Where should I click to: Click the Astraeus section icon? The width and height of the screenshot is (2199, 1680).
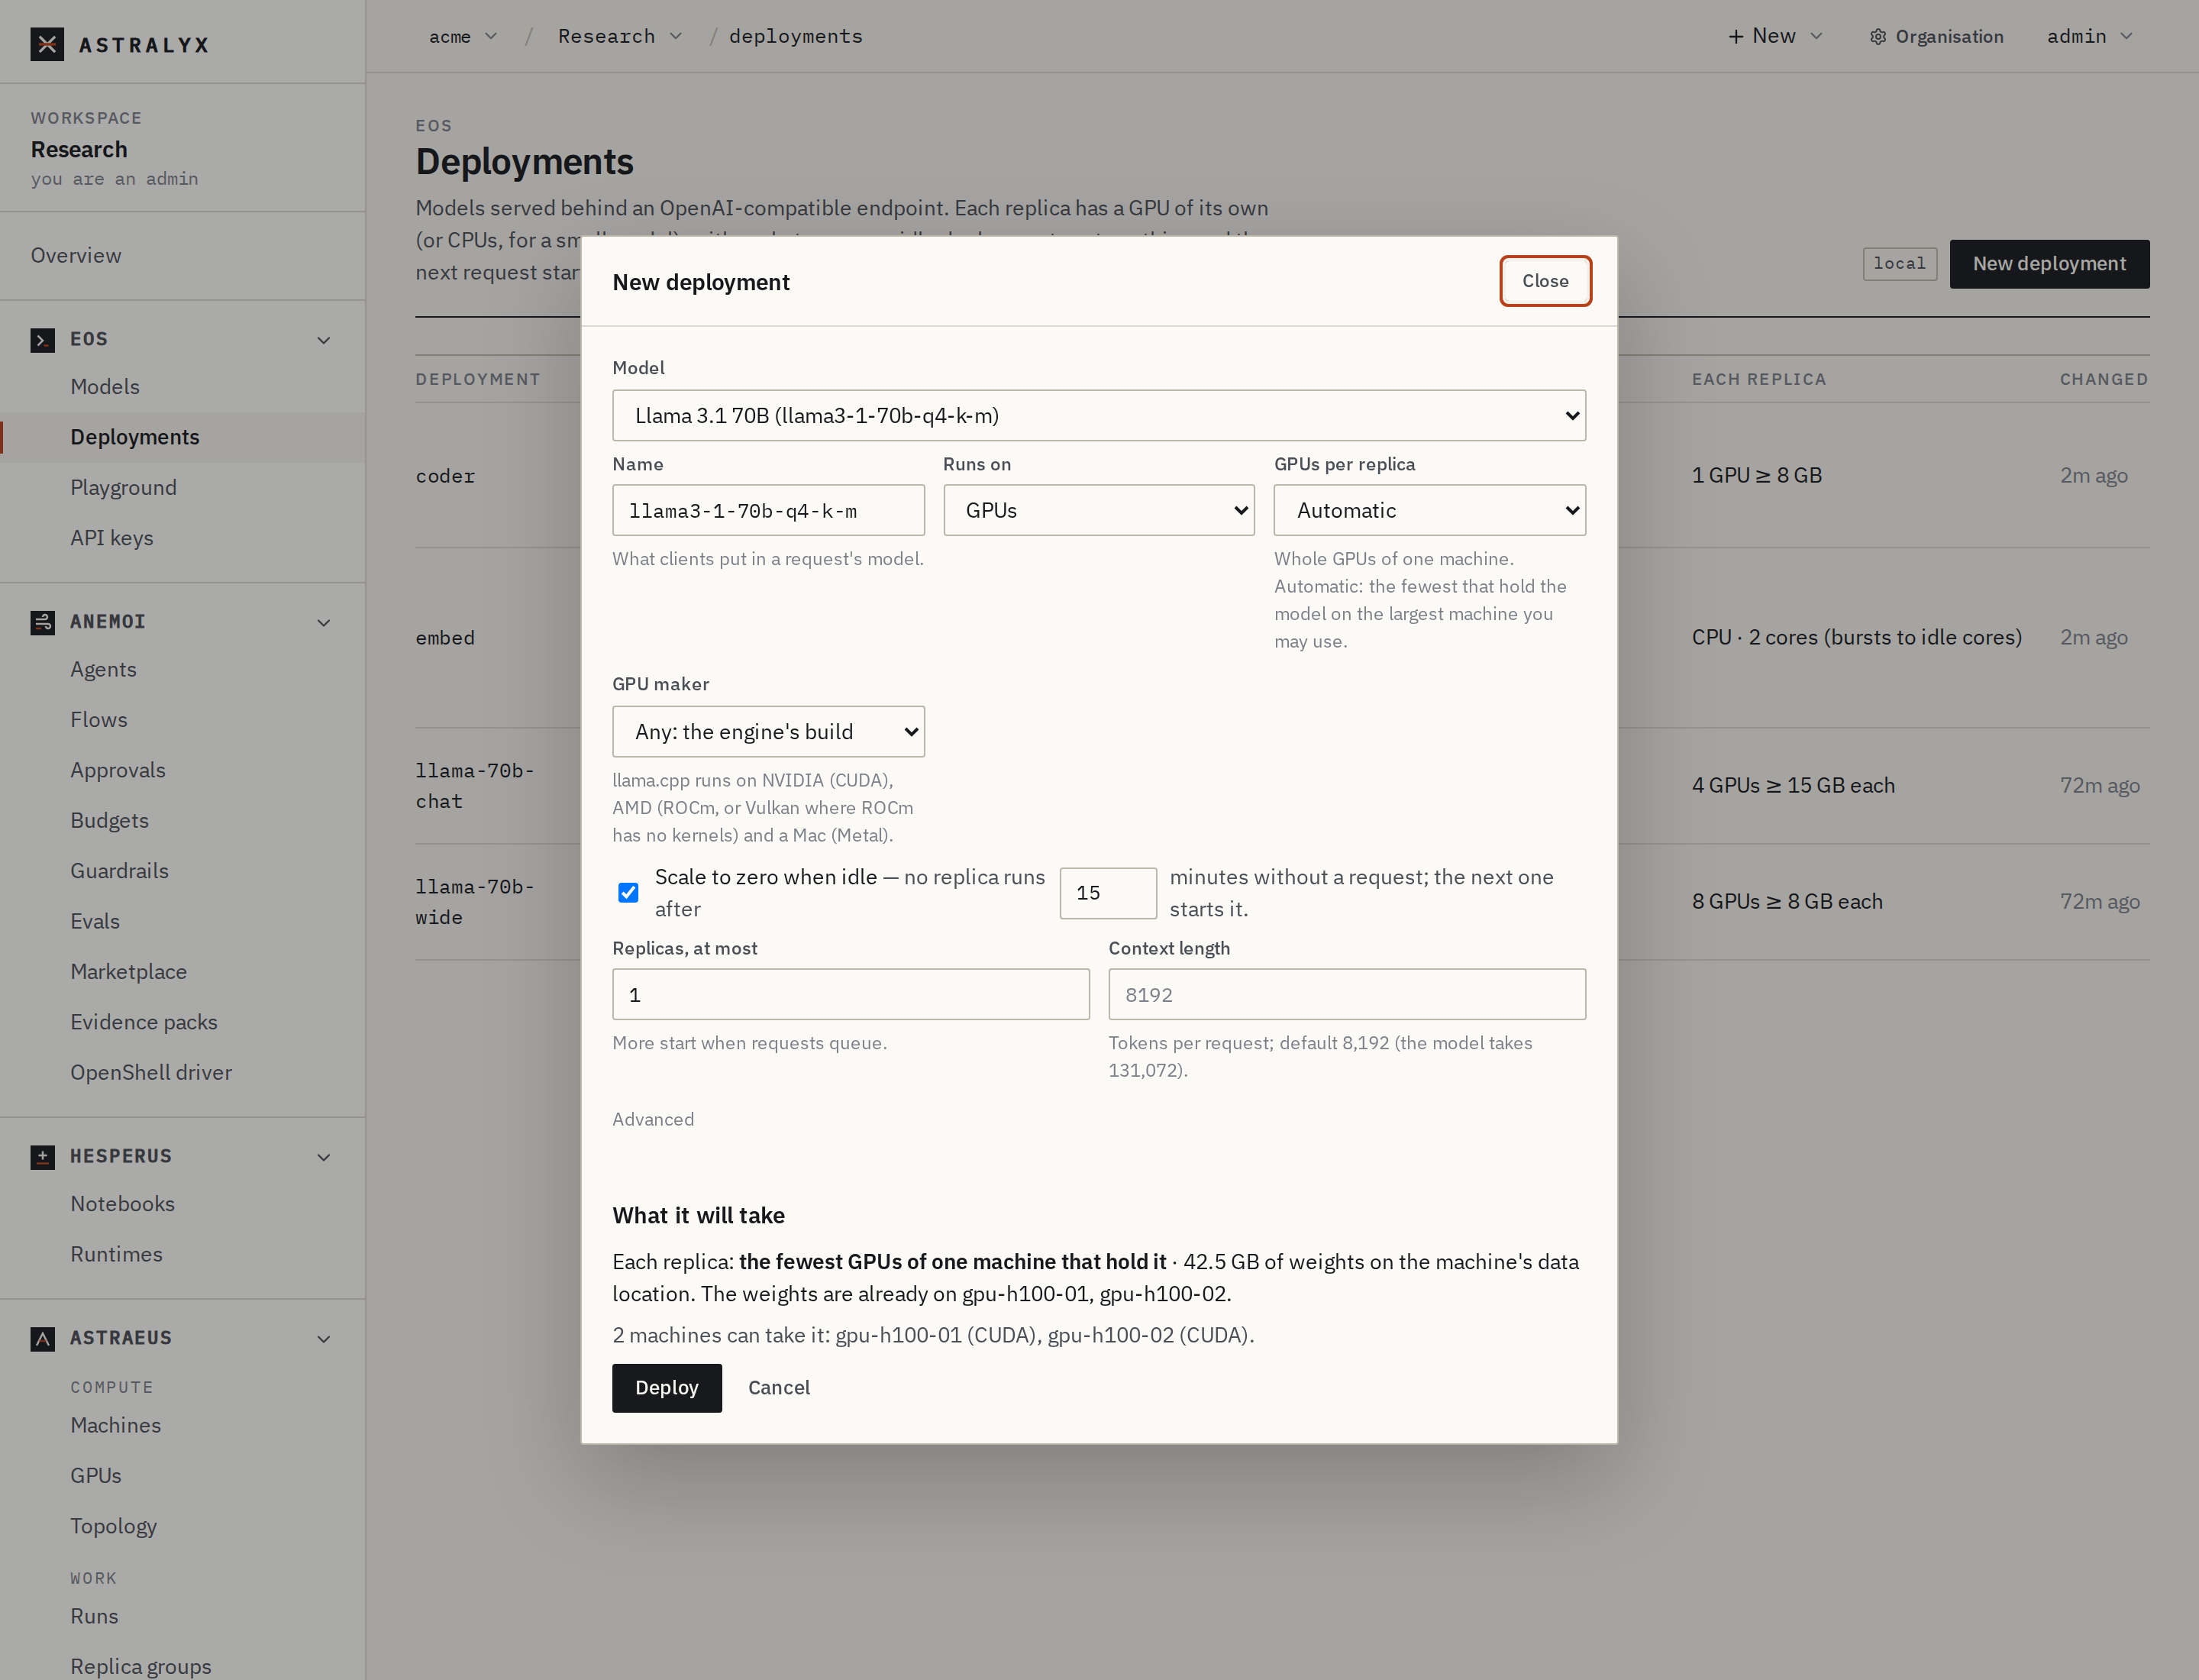(x=43, y=1339)
